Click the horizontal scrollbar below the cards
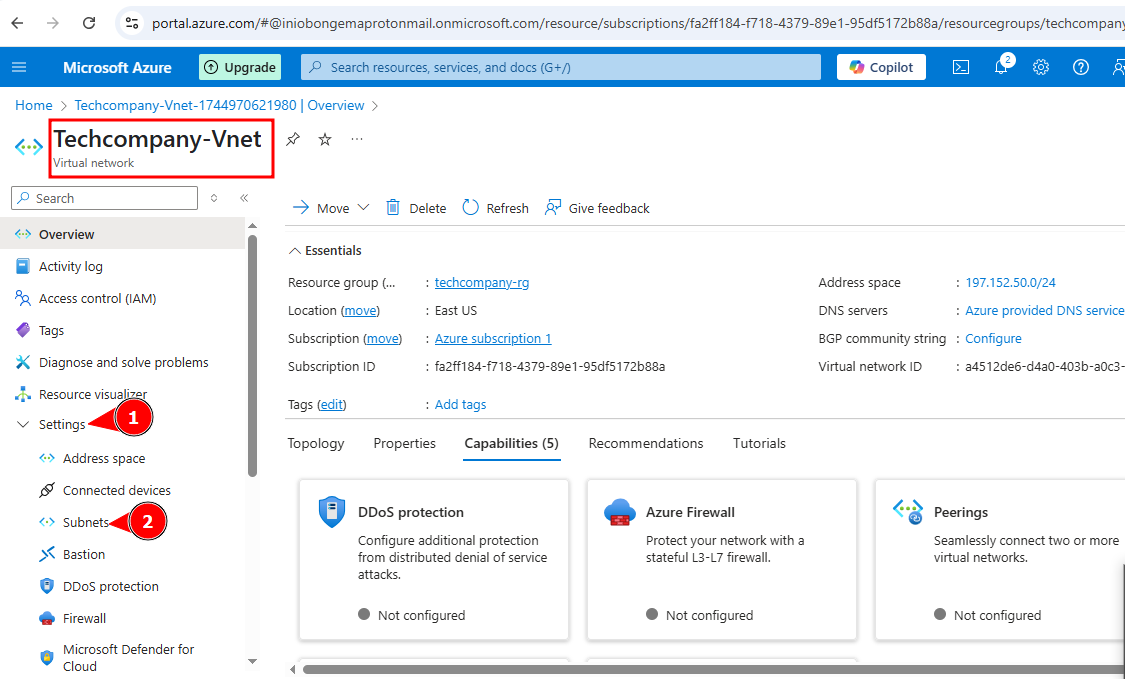The image size is (1125, 679). tap(714, 670)
